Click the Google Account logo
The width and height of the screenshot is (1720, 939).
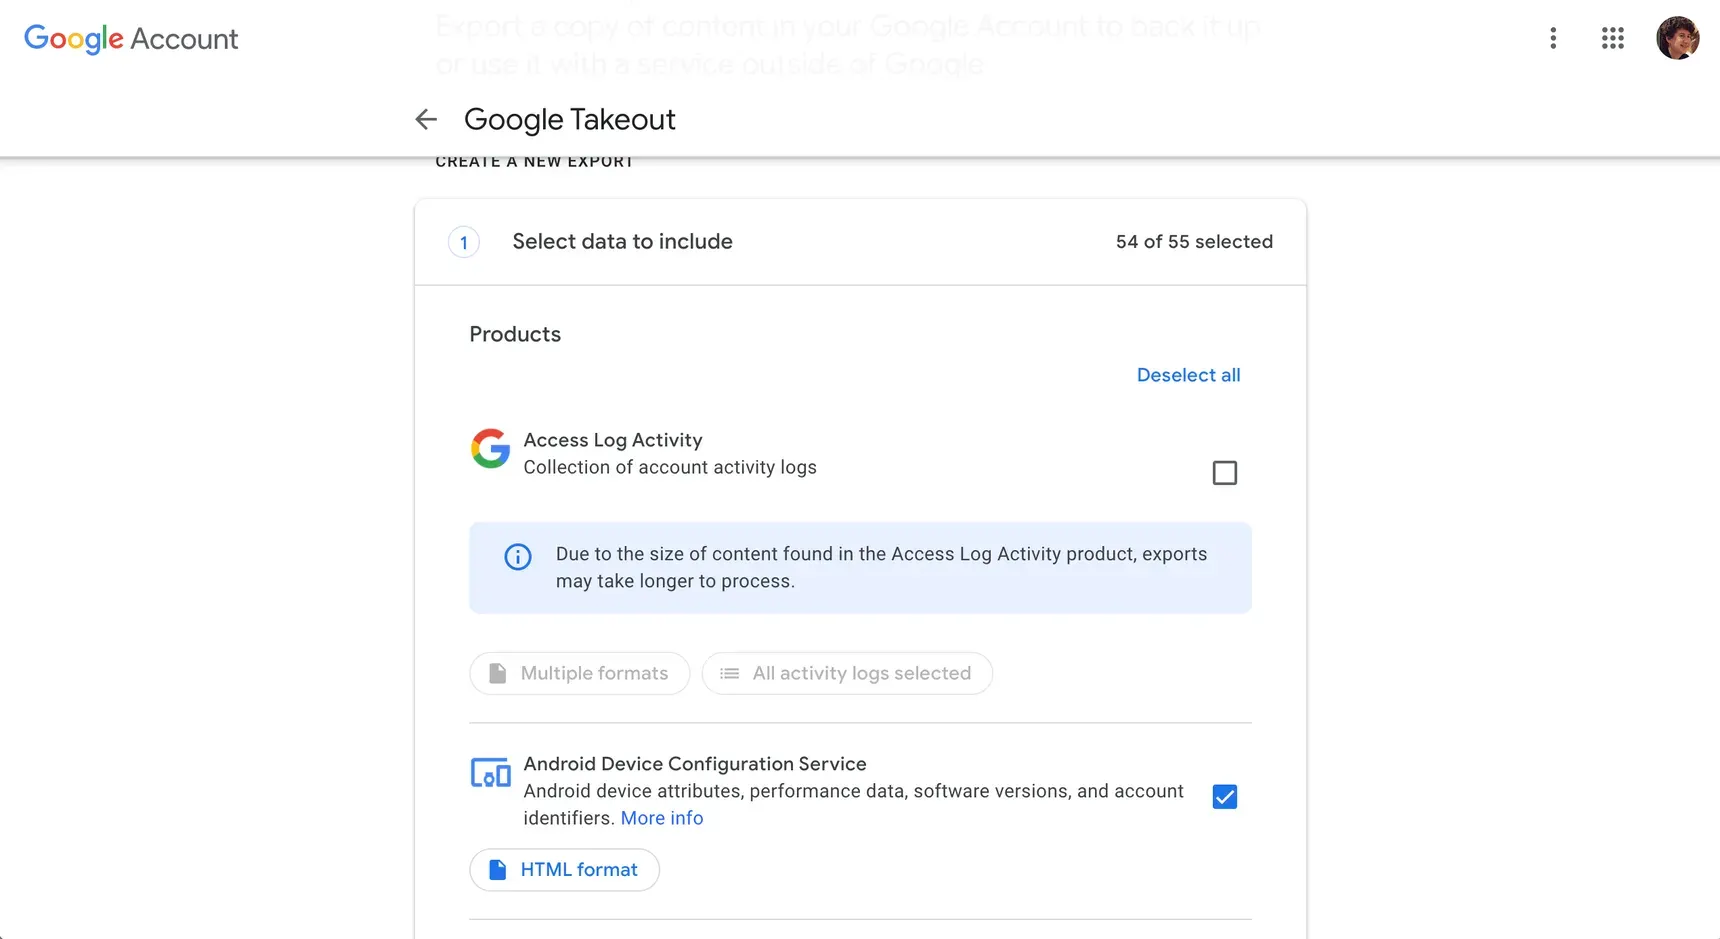[131, 39]
